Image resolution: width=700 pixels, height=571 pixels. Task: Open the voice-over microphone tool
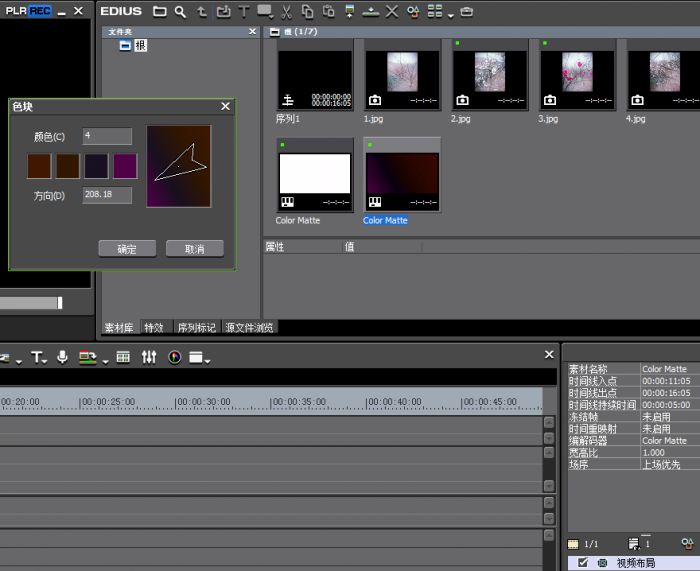[62, 357]
